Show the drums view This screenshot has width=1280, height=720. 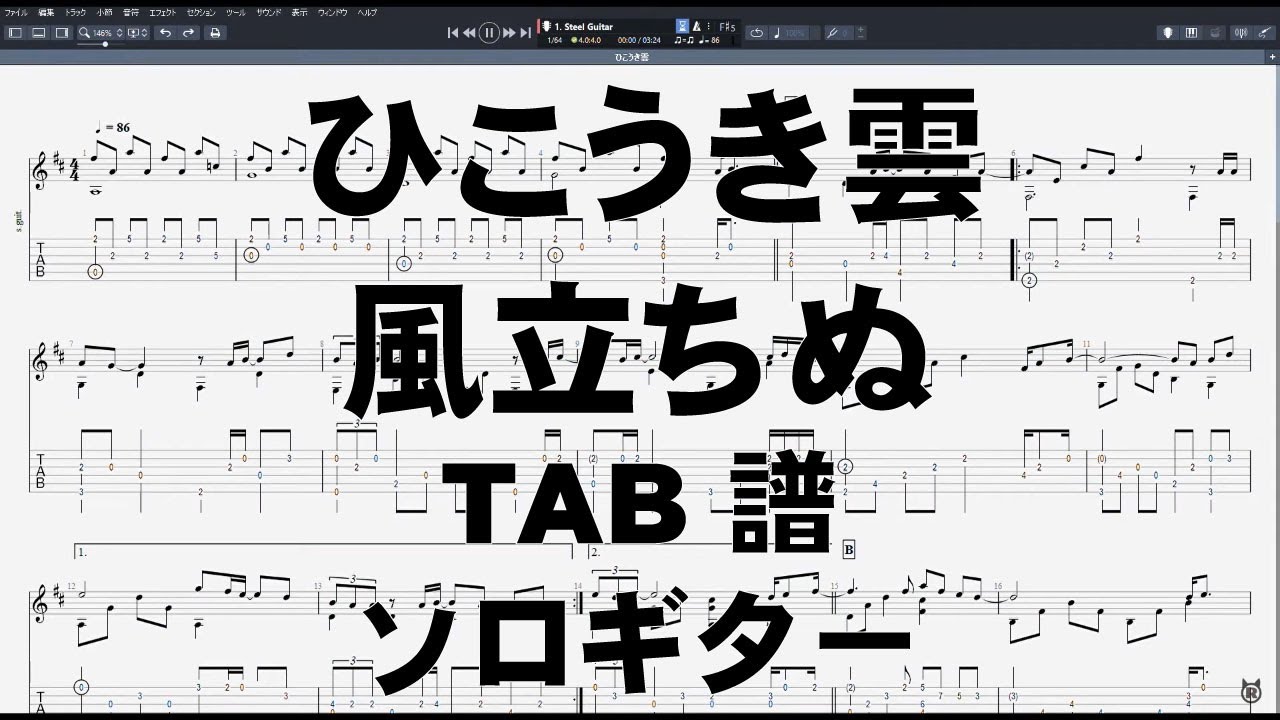coord(1215,33)
